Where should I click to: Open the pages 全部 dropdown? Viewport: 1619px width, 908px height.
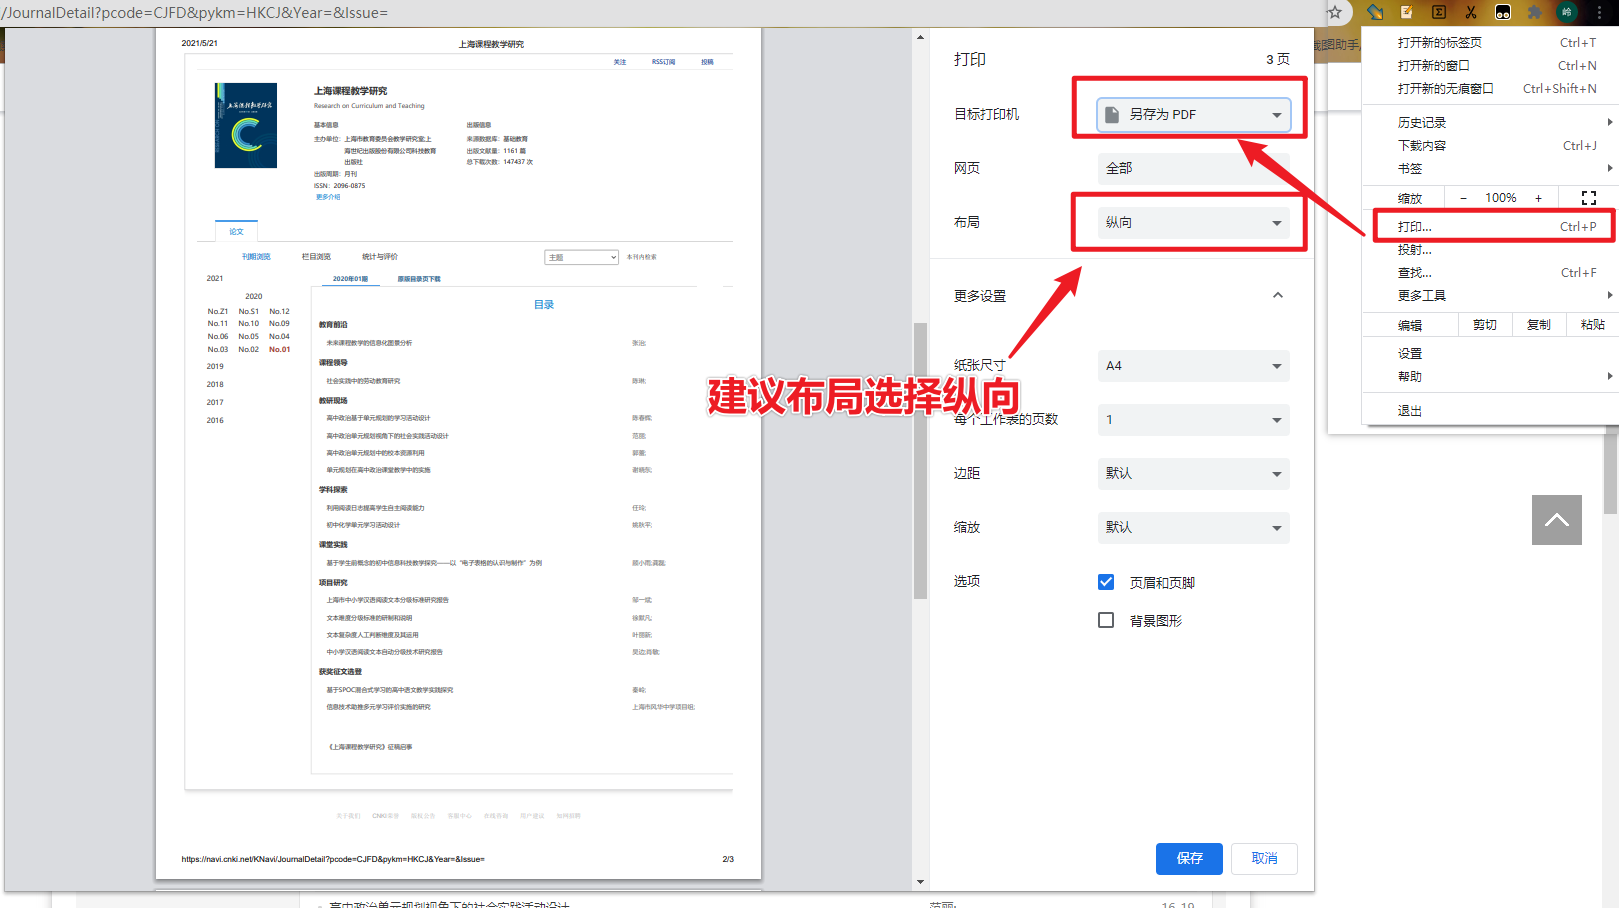tap(1193, 168)
